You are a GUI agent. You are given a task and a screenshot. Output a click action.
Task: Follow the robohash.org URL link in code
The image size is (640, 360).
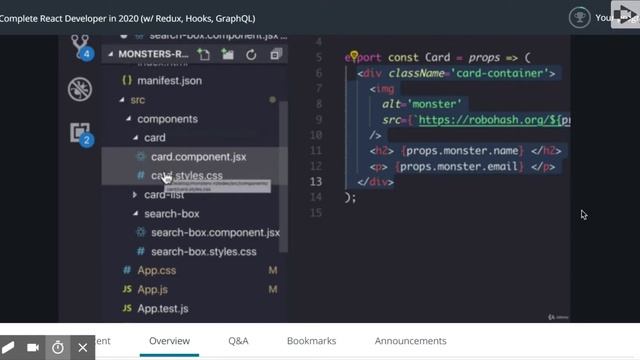click(x=494, y=120)
